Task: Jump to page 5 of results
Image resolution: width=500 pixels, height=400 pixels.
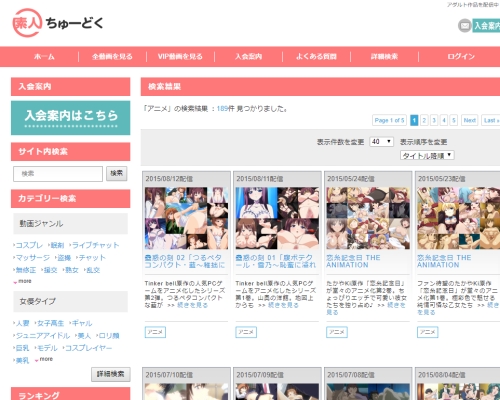Action: coord(454,120)
